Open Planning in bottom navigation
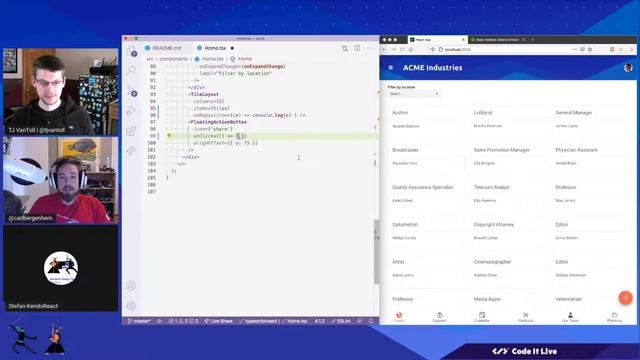 (x=614, y=317)
